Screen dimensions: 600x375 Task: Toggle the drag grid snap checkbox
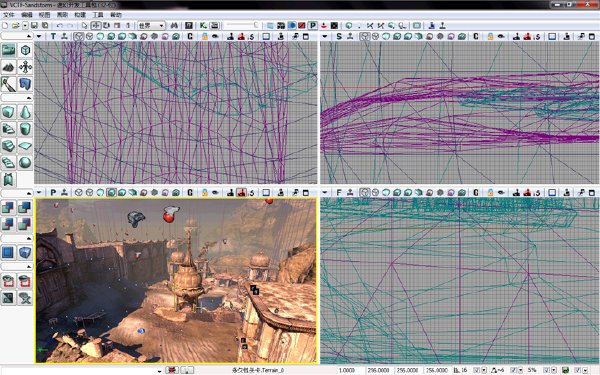click(476, 370)
